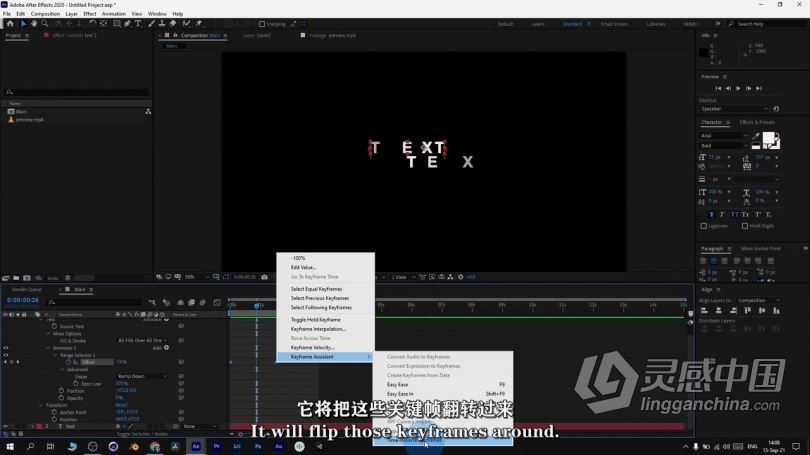Screen dimensions: 810x455
Task: Click the eyedropper in Character panel
Action: point(756,136)
